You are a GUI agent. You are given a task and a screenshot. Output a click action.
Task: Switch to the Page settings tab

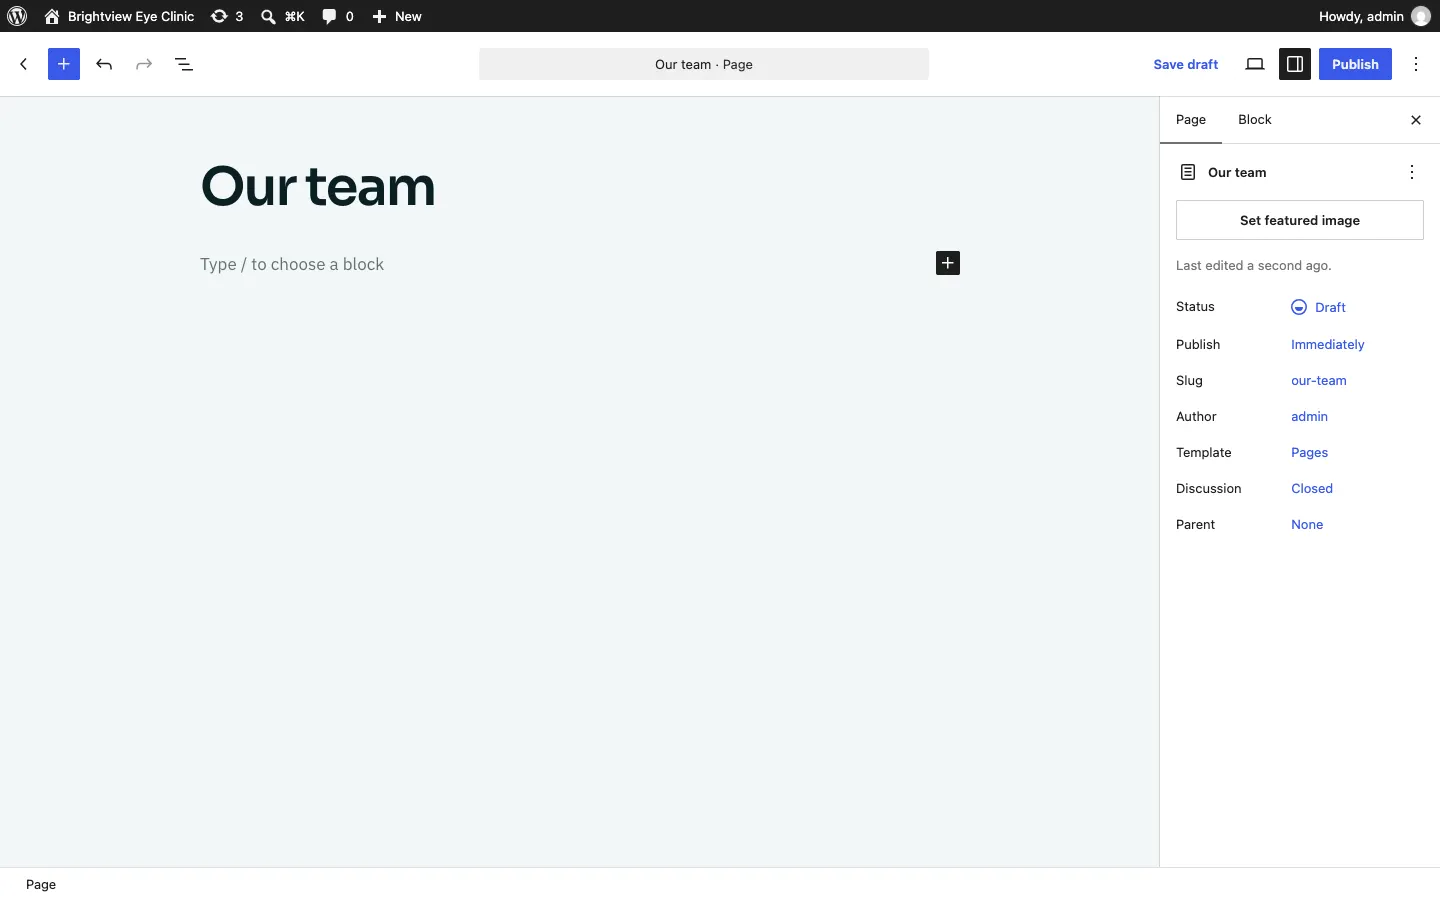(1191, 120)
